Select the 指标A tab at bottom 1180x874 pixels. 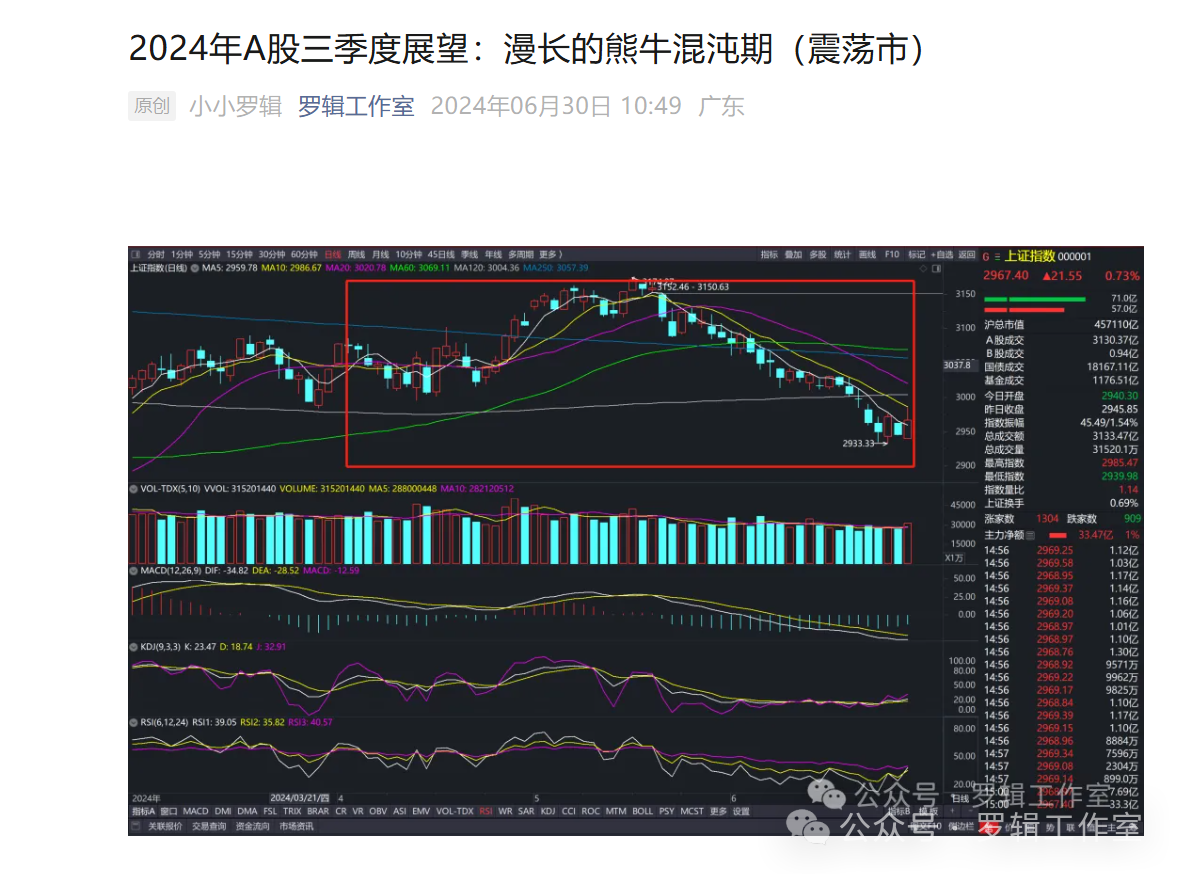point(144,812)
